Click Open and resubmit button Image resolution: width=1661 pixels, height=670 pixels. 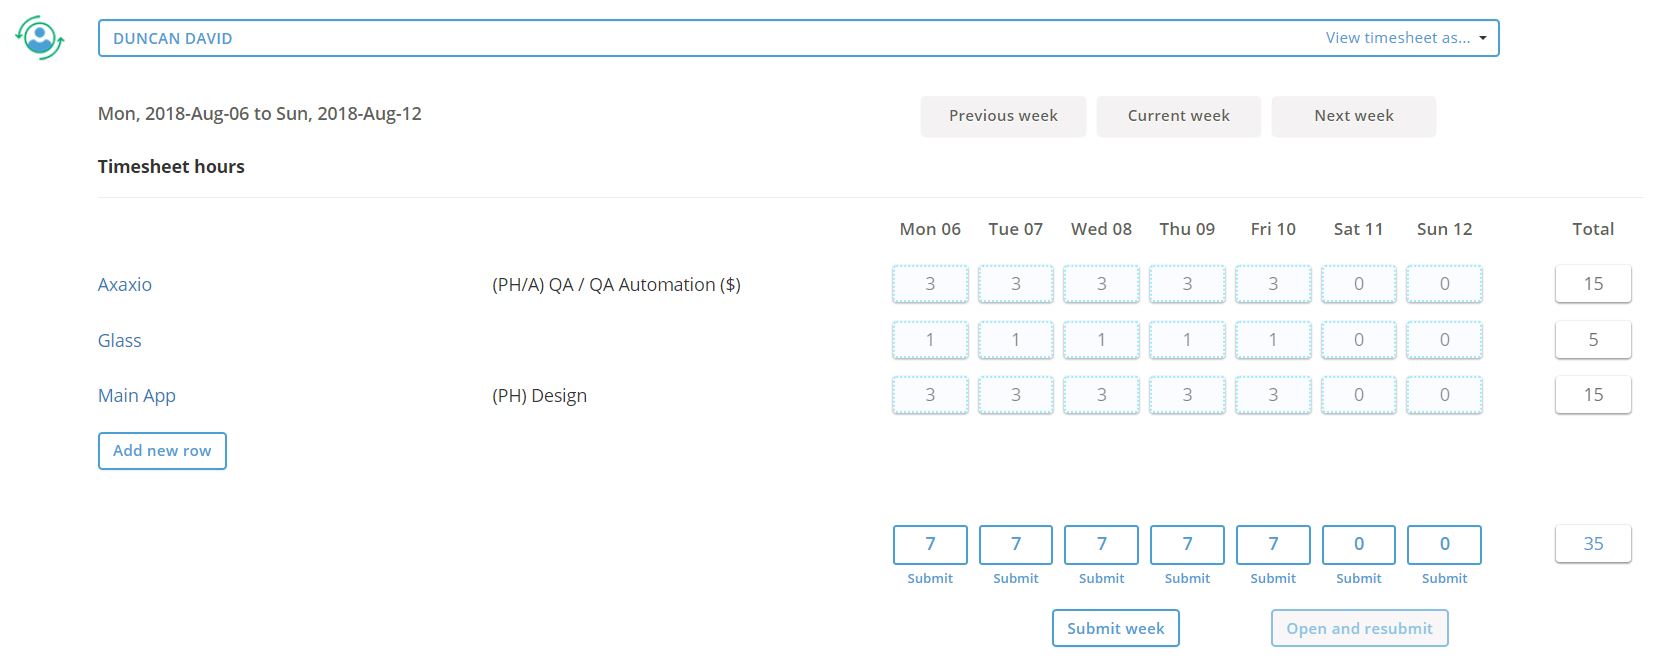pyautogui.click(x=1359, y=629)
